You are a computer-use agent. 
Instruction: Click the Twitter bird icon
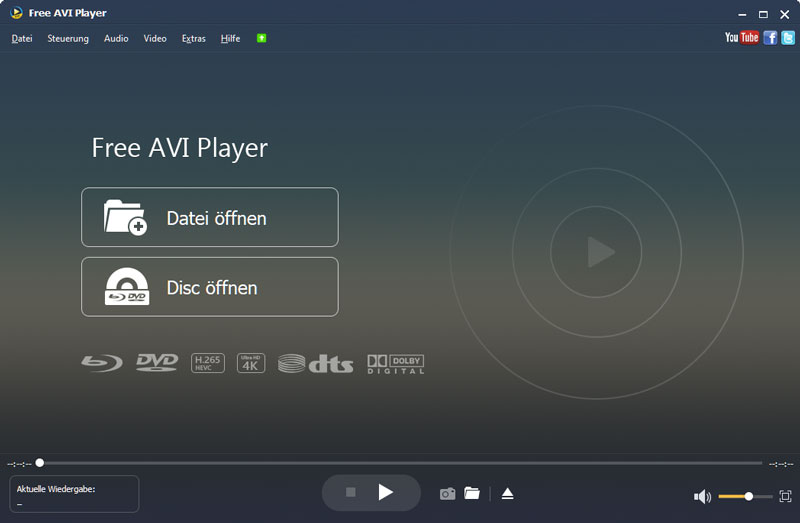pos(787,38)
